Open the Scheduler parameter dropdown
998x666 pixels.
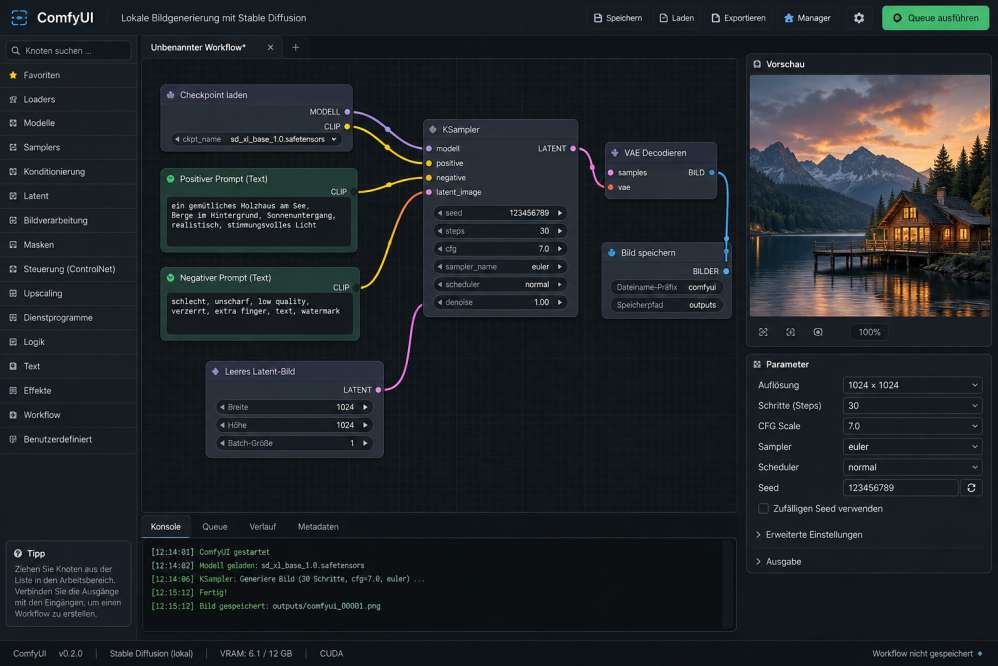(x=911, y=467)
